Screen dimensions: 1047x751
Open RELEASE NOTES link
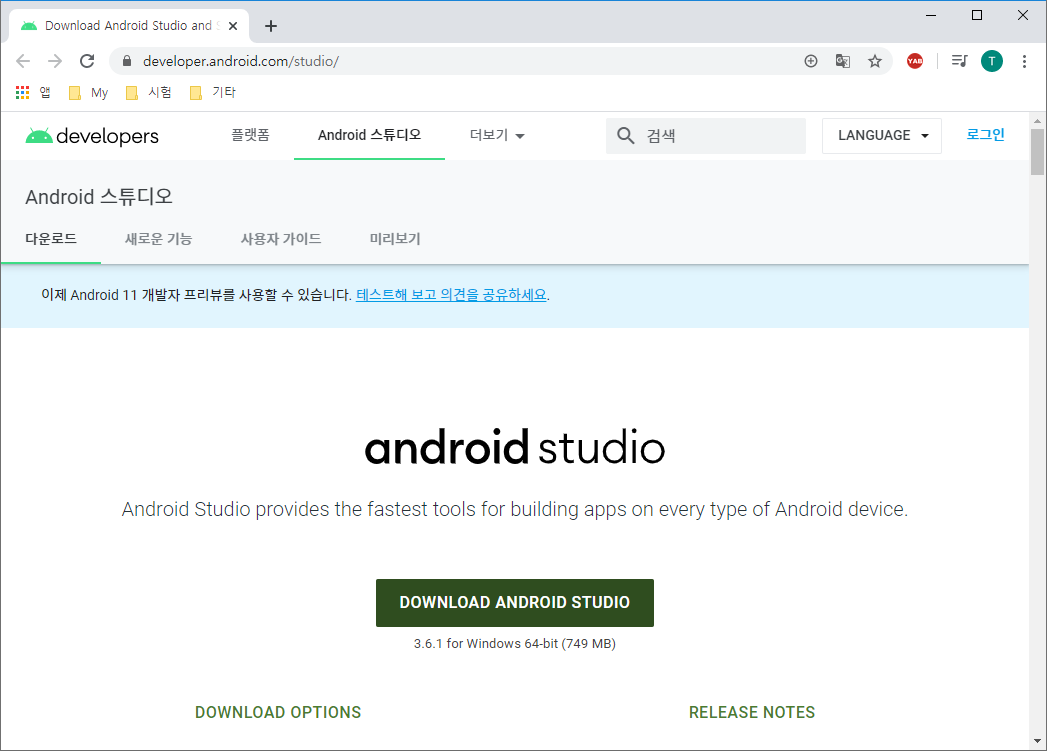click(x=752, y=712)
